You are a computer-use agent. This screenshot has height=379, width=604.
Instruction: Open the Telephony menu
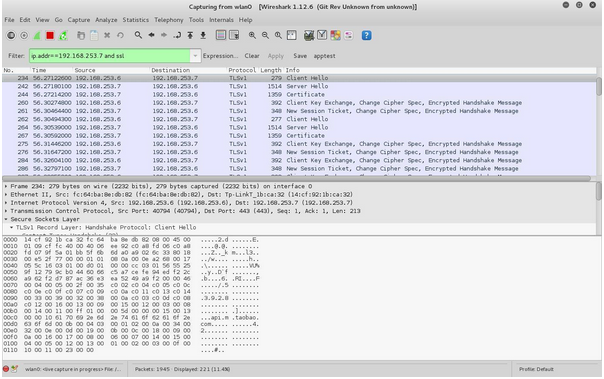point(169,20)
